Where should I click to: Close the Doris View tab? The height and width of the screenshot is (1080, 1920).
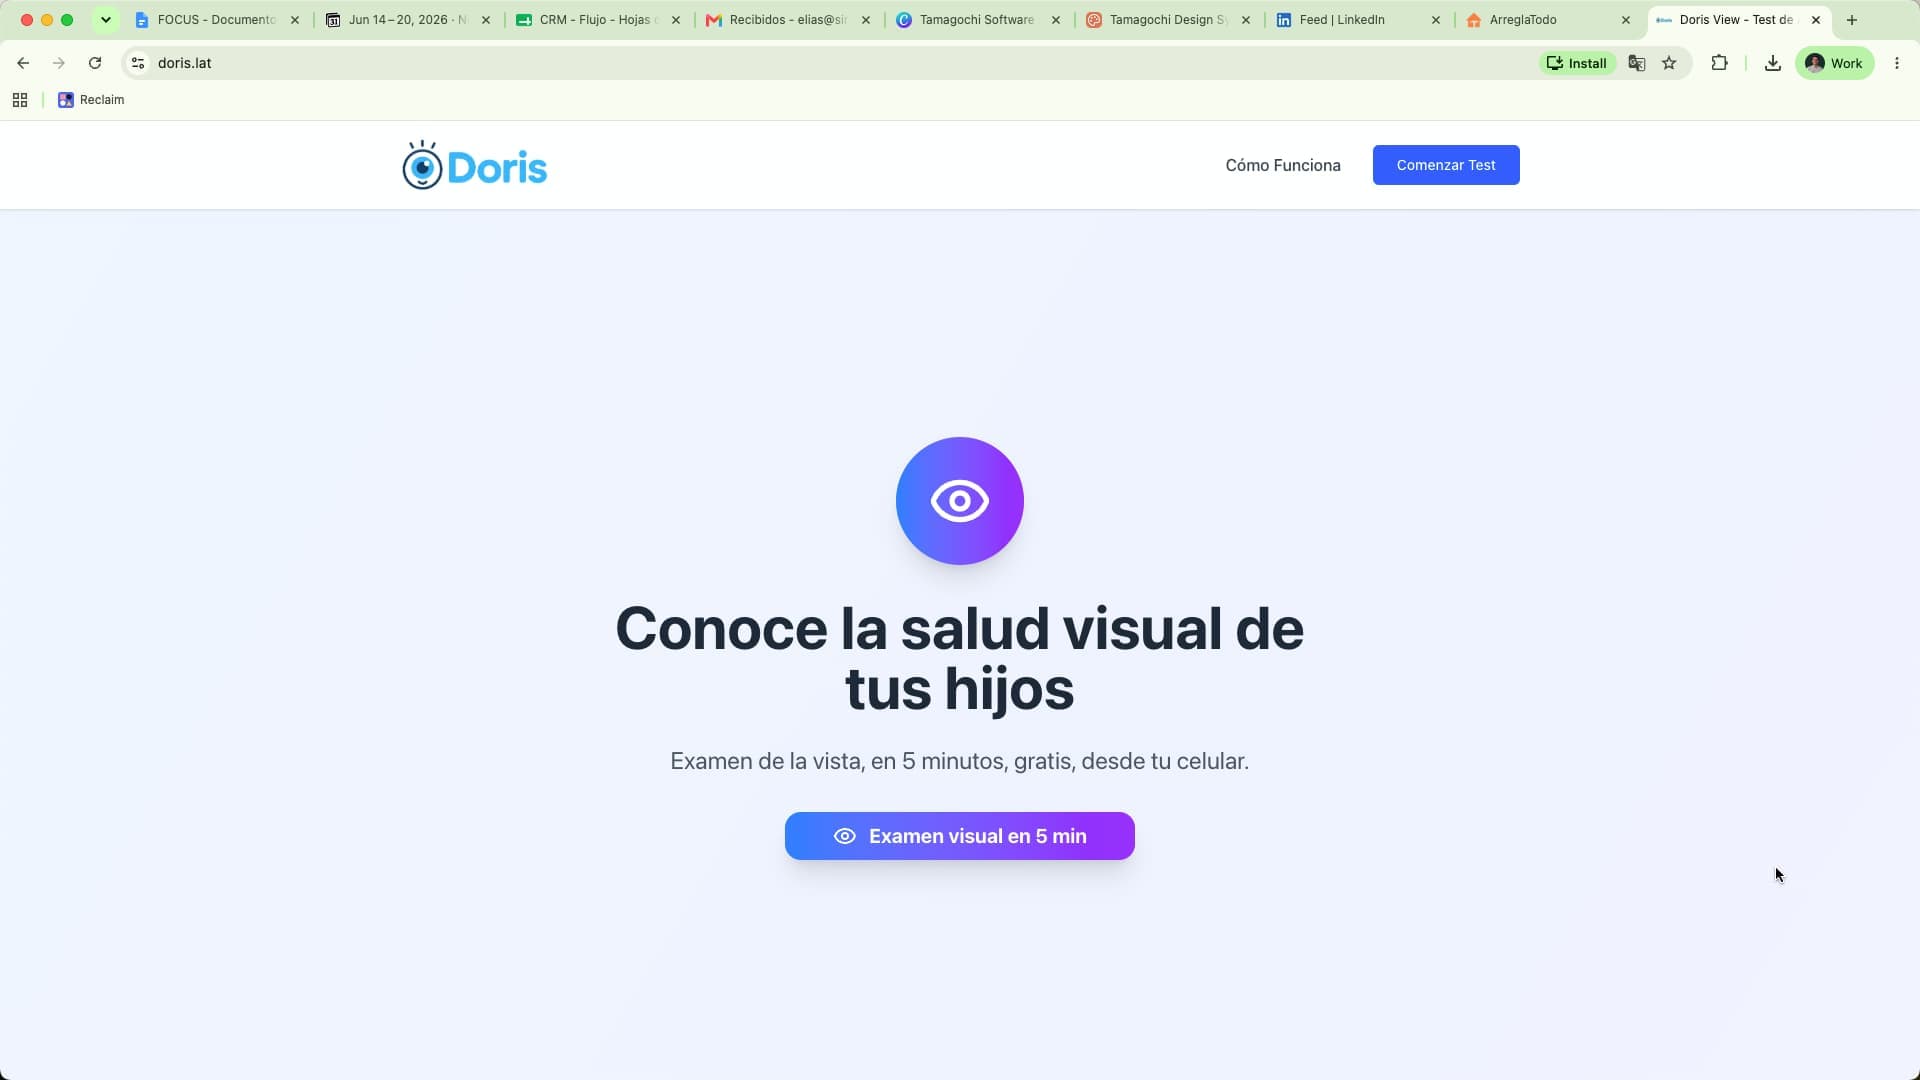[x=1816, y=20]
